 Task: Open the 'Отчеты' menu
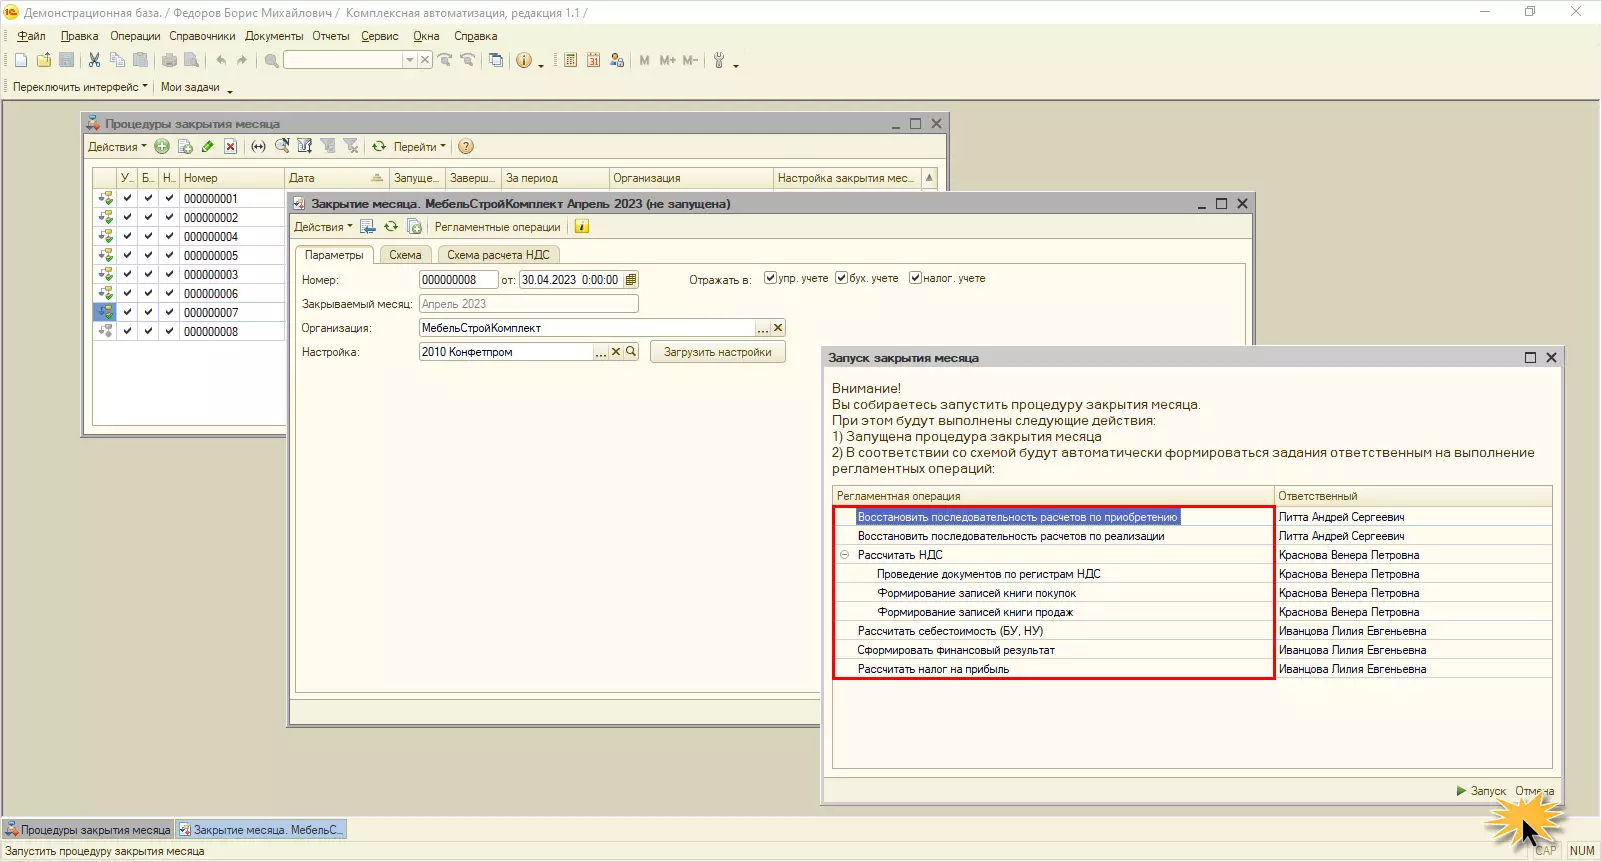pos(330,36)
